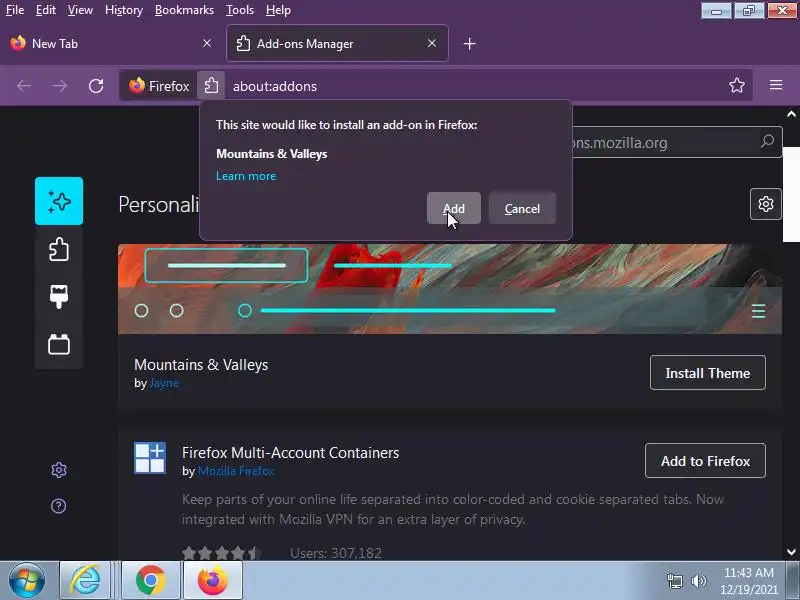Click the Mountains & Valleys theme preview
The height and width of the screenshot is (600, 800).
tap(449, 289)
